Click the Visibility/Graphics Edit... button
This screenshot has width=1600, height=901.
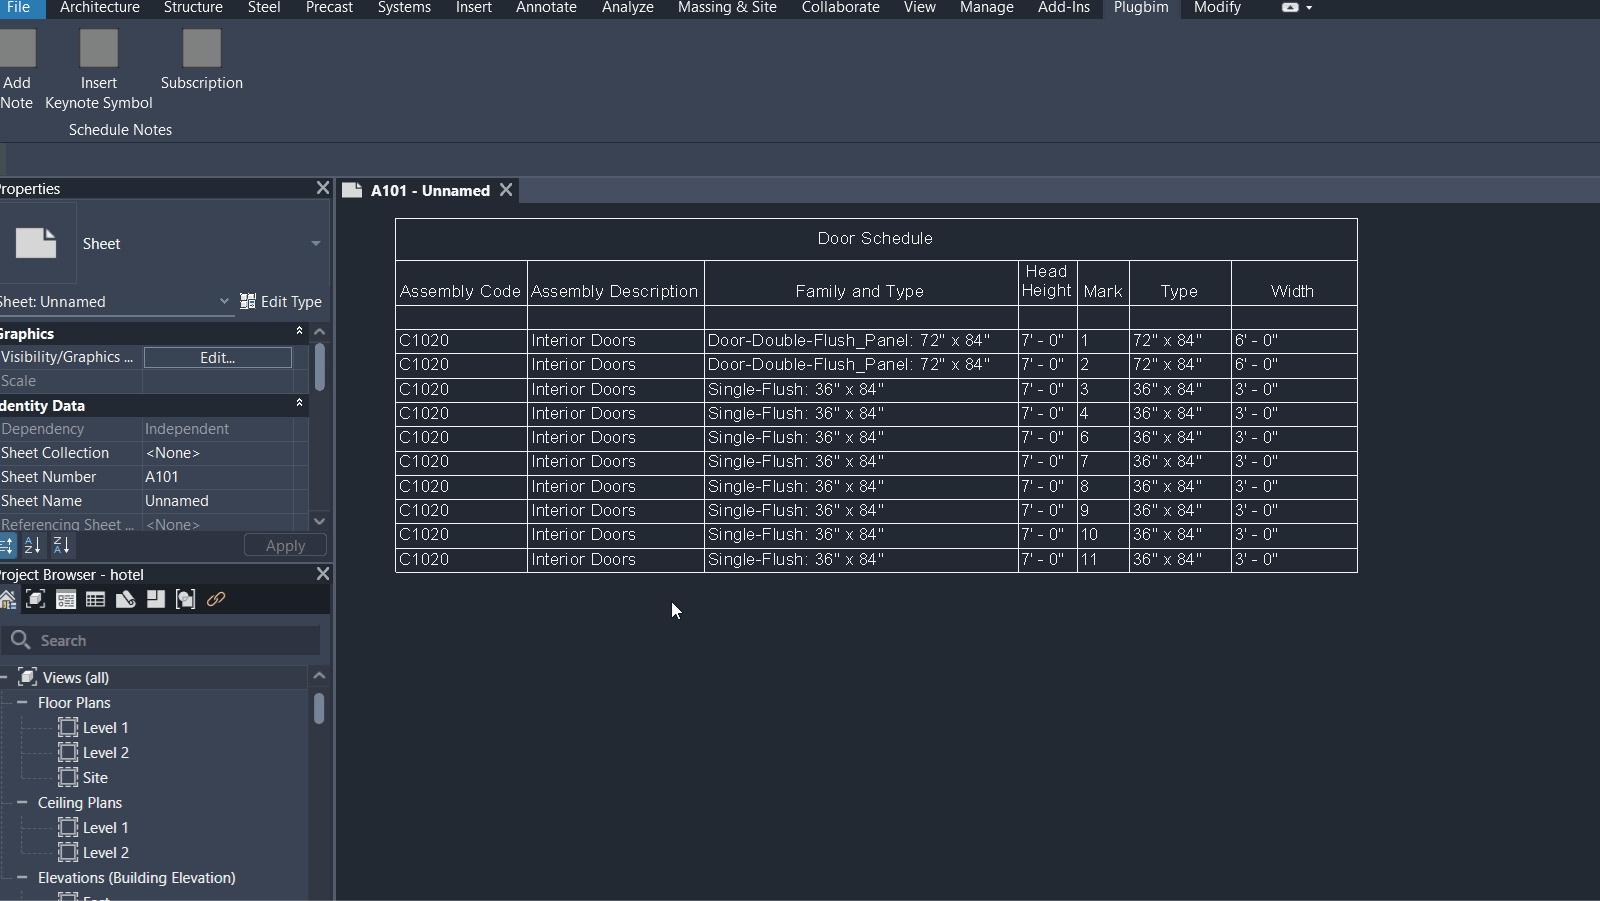click(218, 357)
